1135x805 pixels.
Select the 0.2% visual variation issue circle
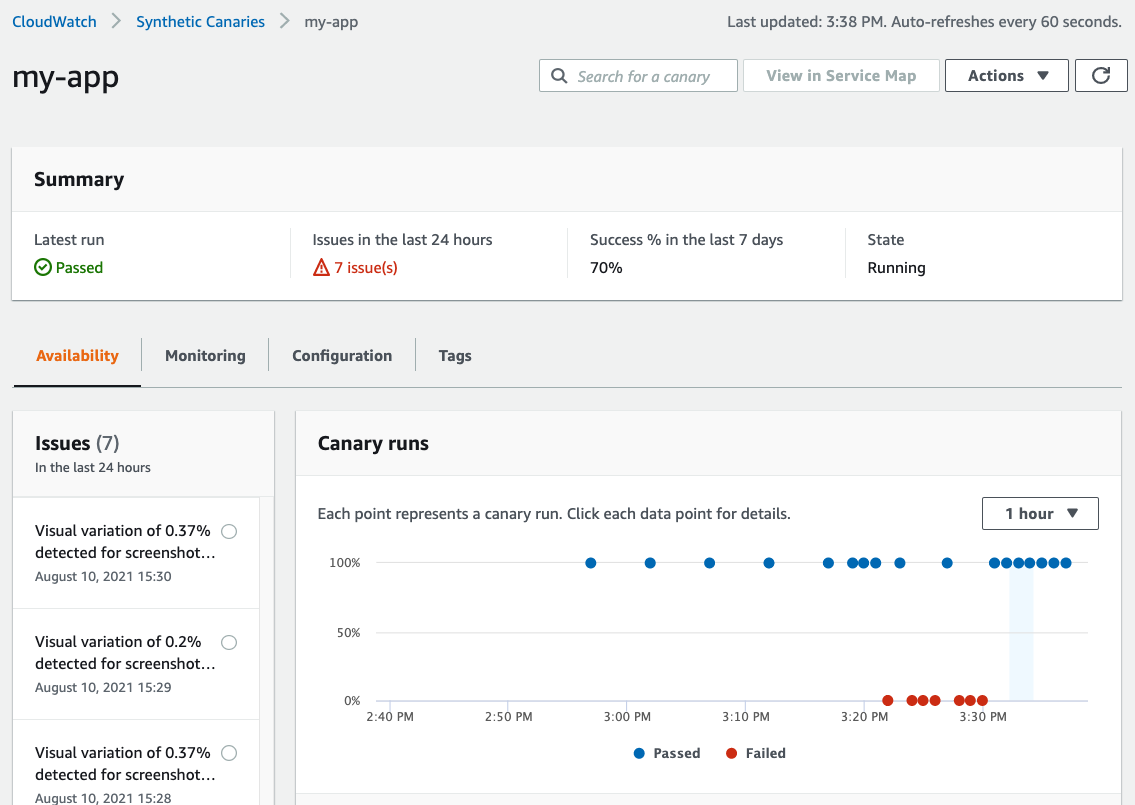pos(229,642)
